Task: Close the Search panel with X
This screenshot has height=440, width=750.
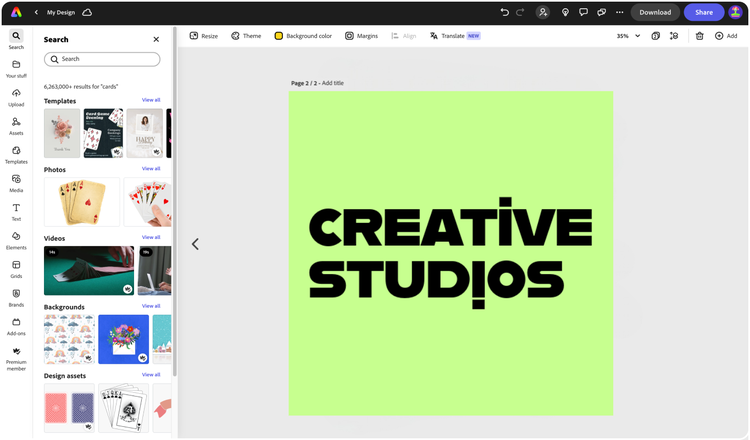Action: coord(156,40)
